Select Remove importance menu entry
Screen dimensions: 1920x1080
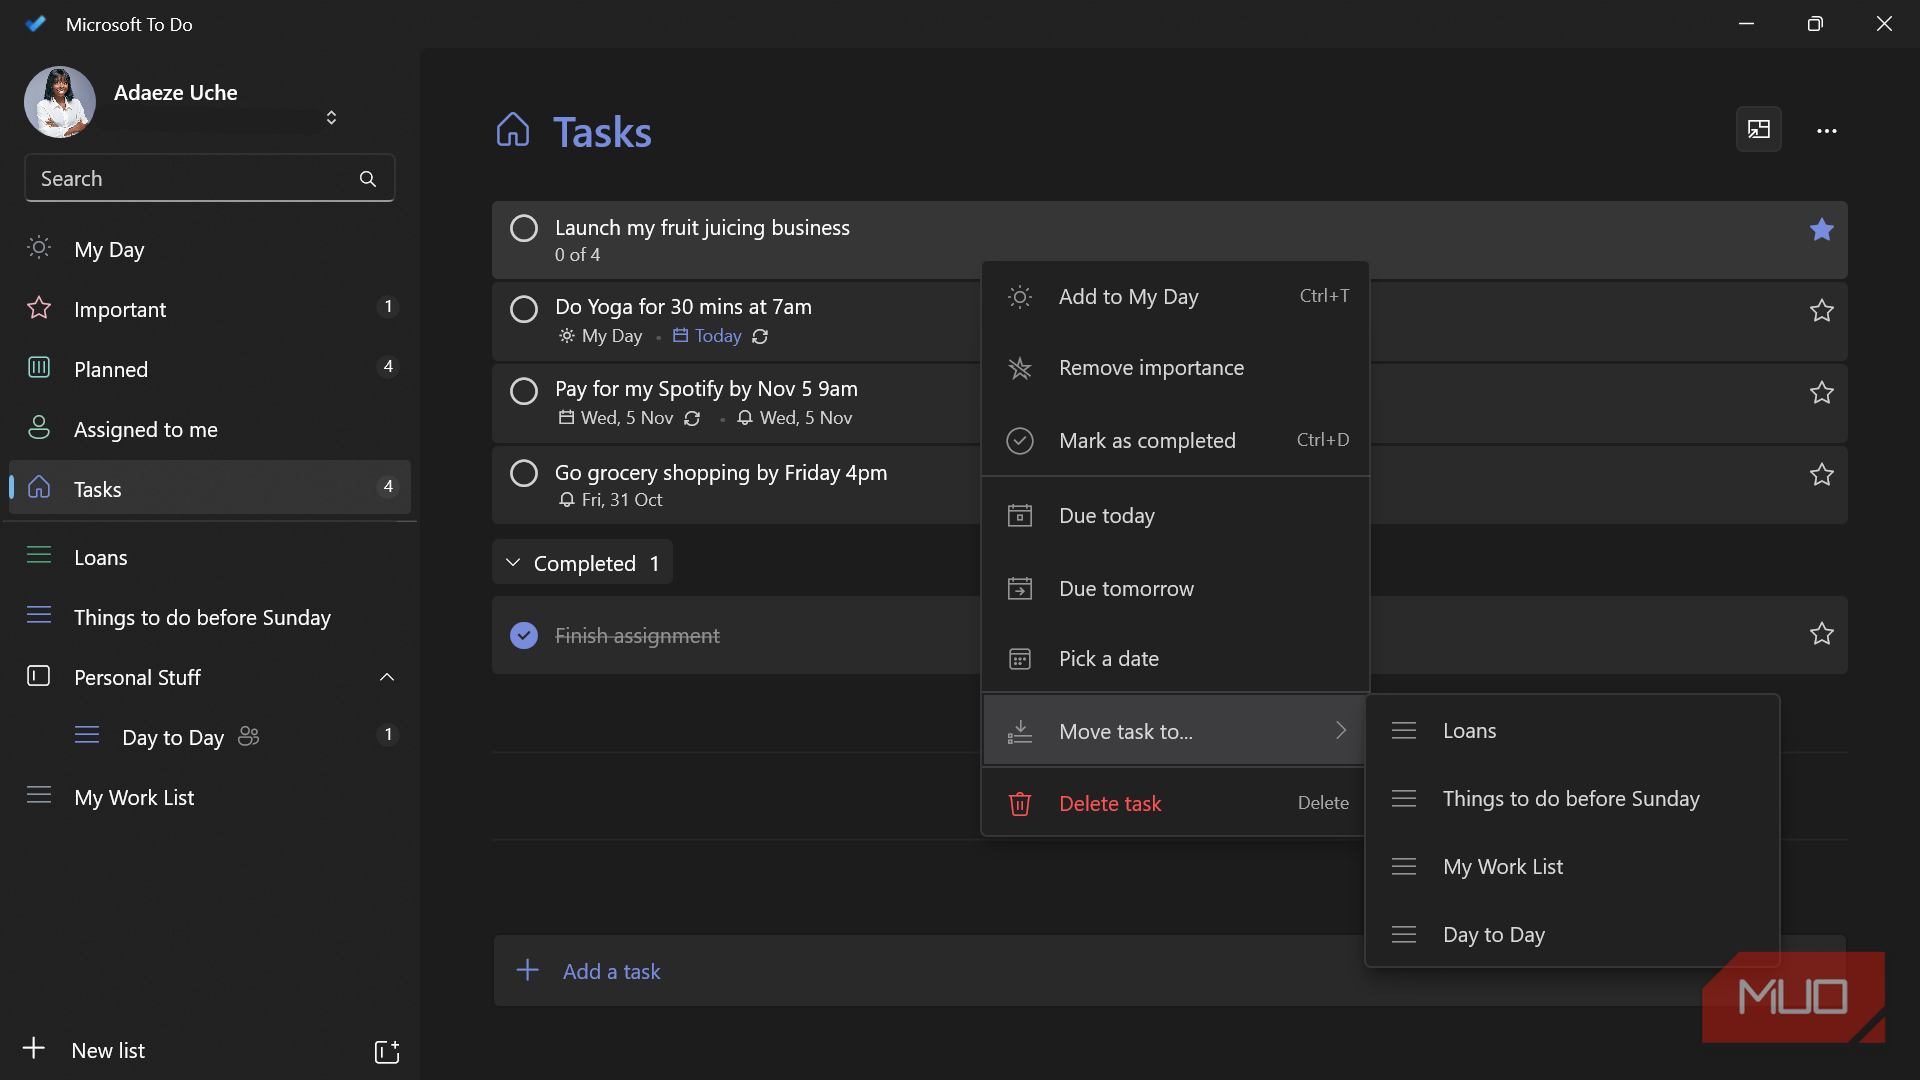click(x=1174, y=368)
